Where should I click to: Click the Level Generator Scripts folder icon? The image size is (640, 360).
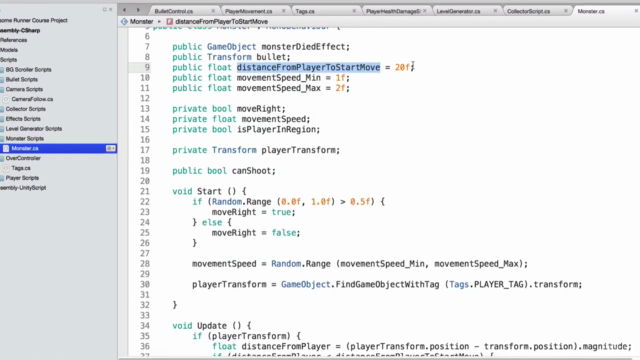click(x=2, y=129)
